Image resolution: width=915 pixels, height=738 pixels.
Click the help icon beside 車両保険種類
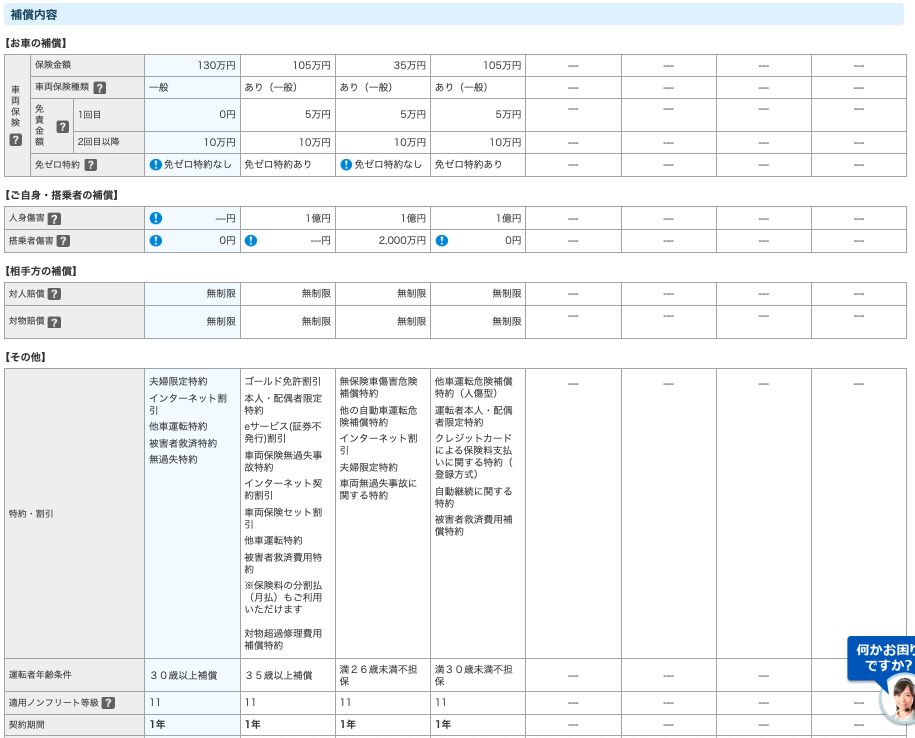tap(100, 88)
